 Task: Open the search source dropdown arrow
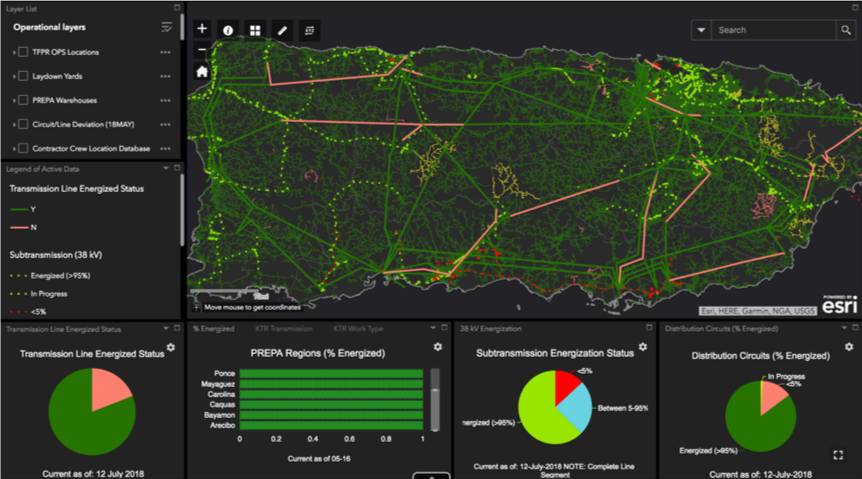click(701, 30)
